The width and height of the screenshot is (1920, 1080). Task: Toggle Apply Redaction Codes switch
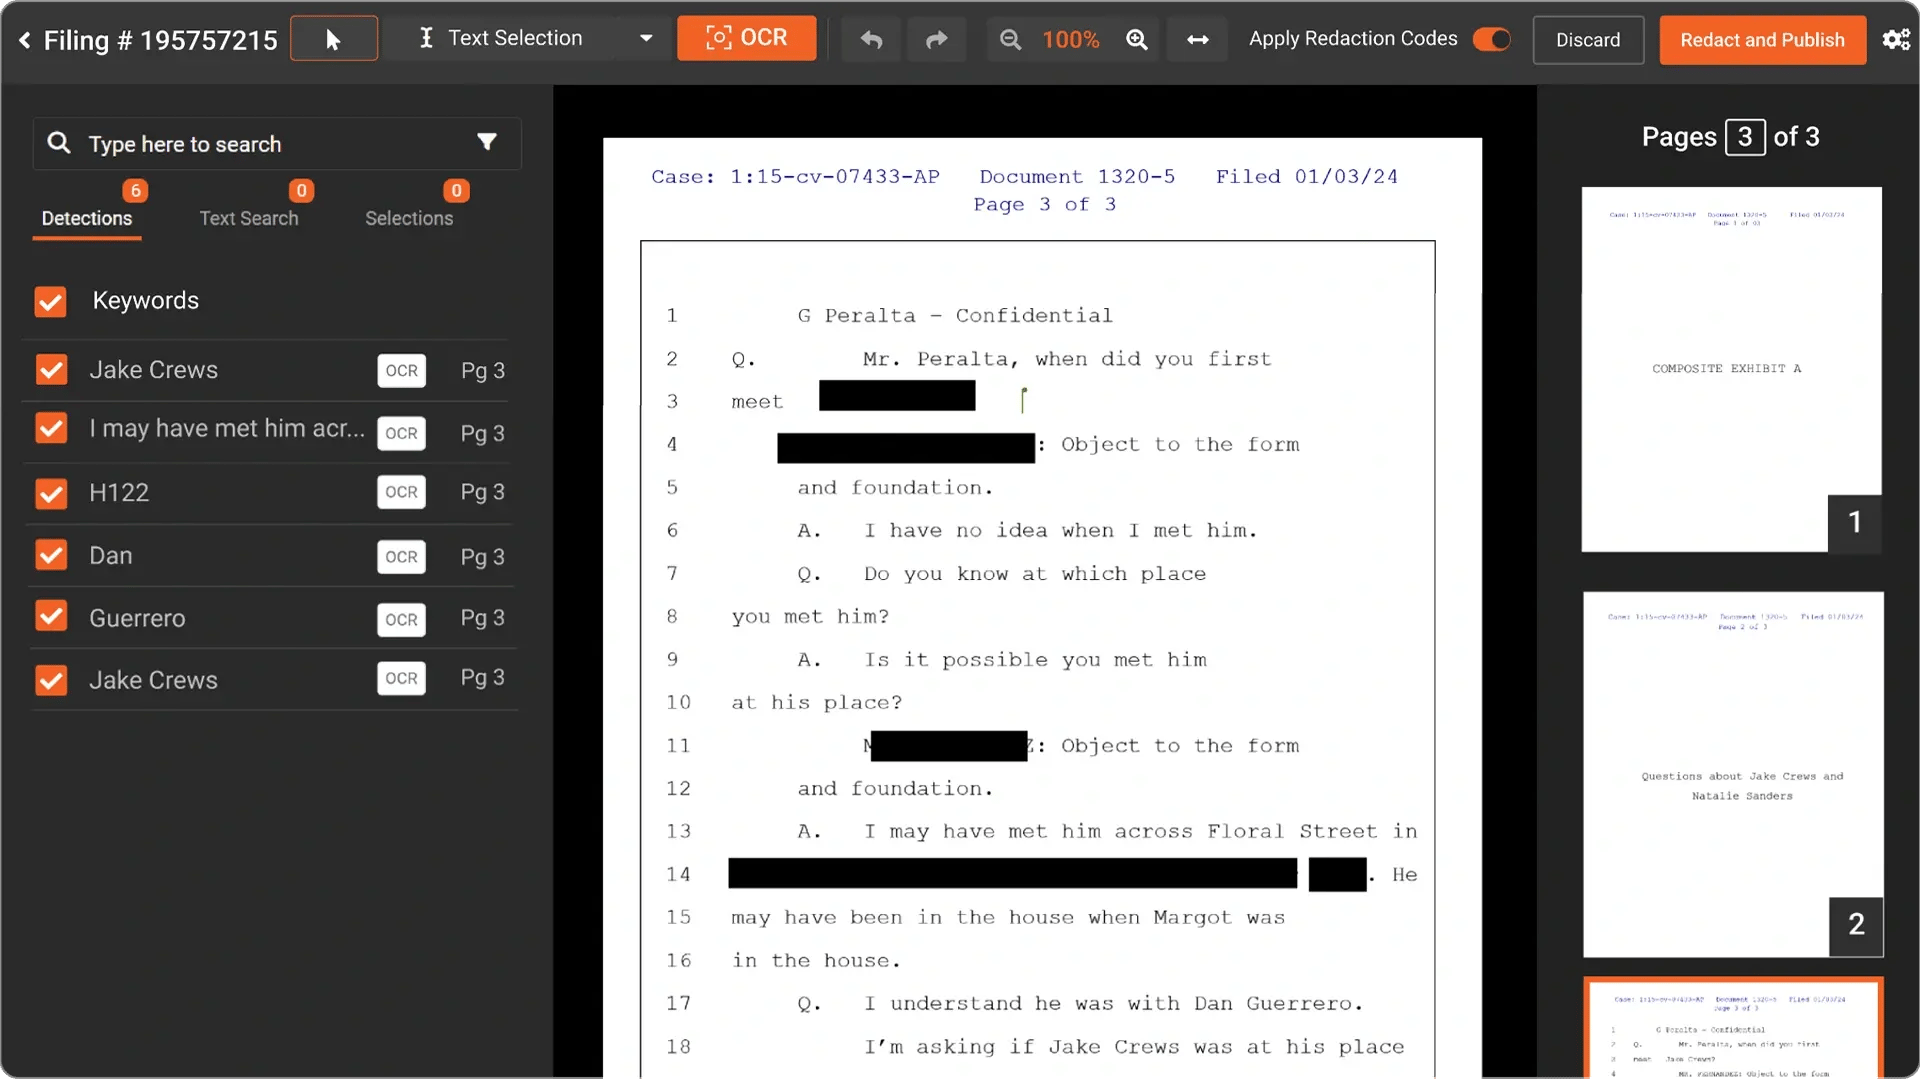pyautogui.click(x=1491, y=39)
